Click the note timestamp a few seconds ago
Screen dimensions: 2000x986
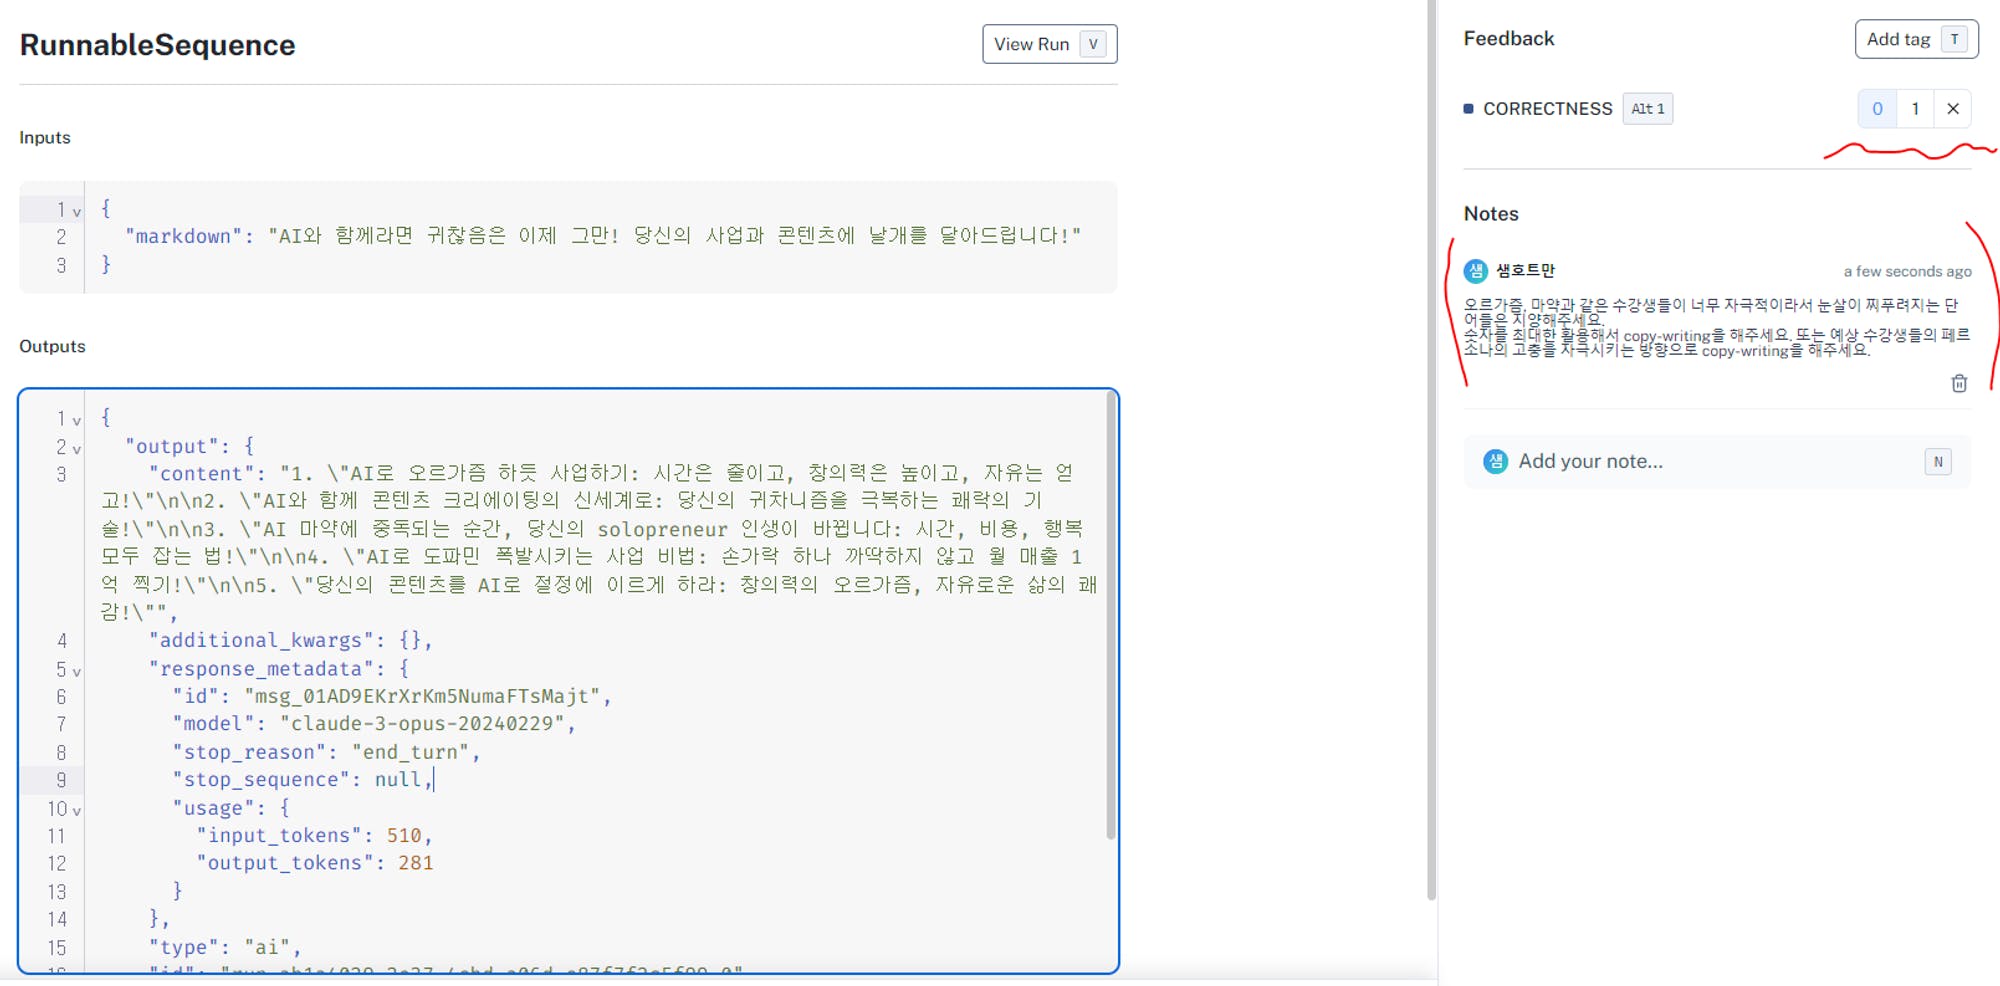coord(1907,271)
